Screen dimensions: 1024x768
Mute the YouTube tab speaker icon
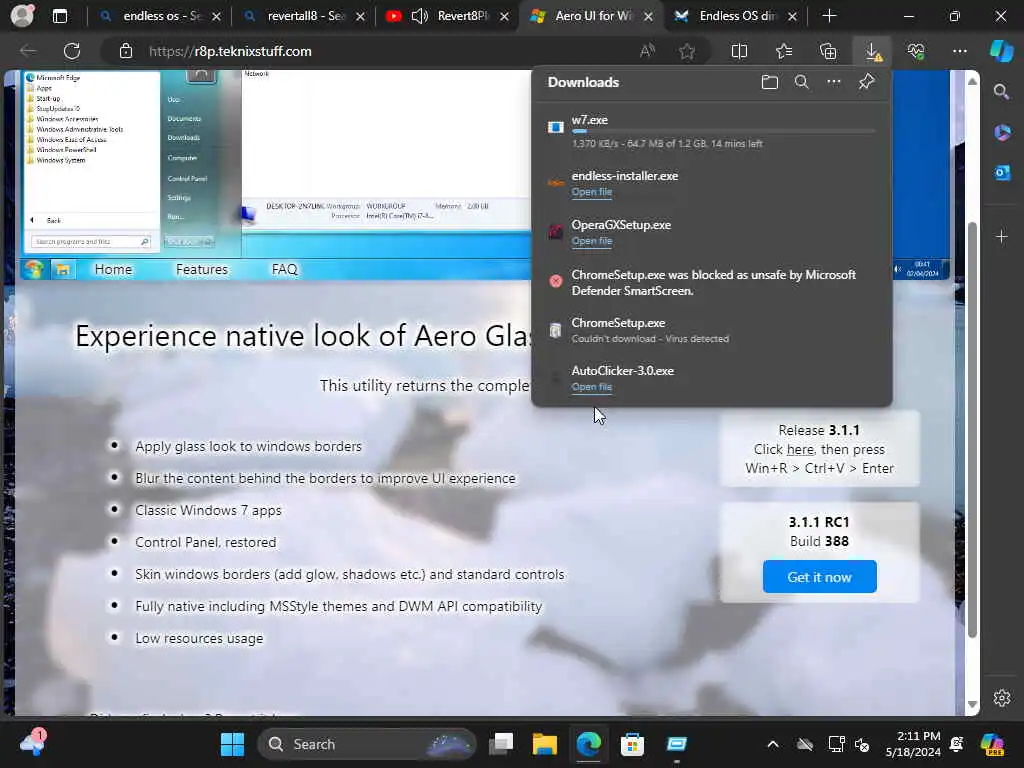[x=420, y=16]
